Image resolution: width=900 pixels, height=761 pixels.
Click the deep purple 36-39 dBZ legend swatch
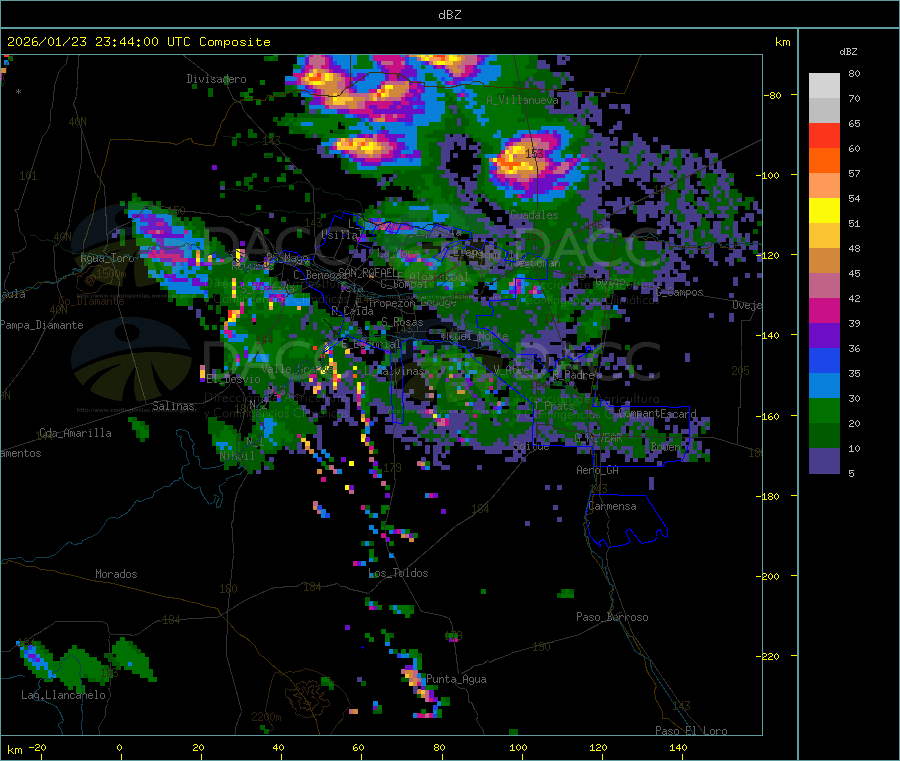824,336
